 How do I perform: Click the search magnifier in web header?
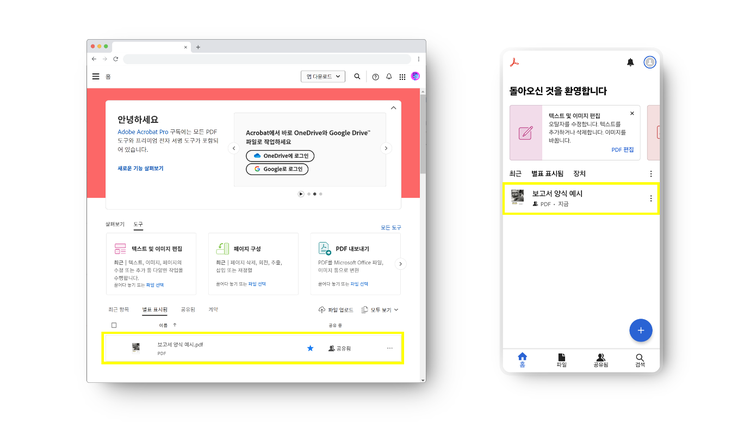(357, 76)
